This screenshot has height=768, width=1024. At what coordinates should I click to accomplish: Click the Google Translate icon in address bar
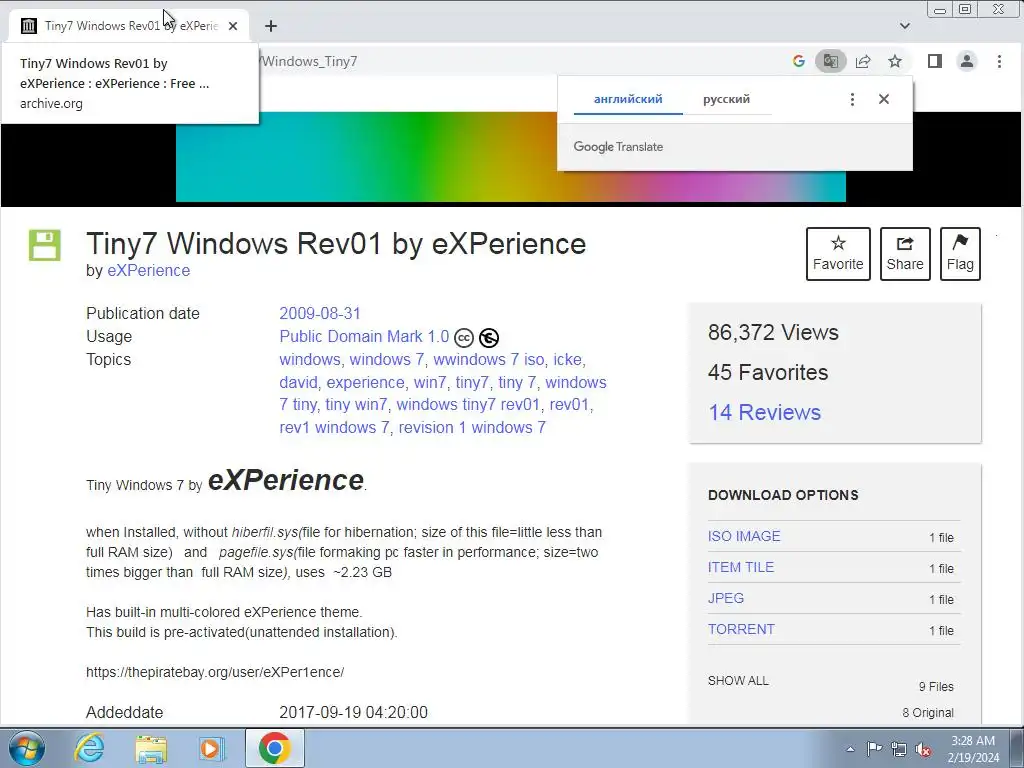(x=831, y=61)
